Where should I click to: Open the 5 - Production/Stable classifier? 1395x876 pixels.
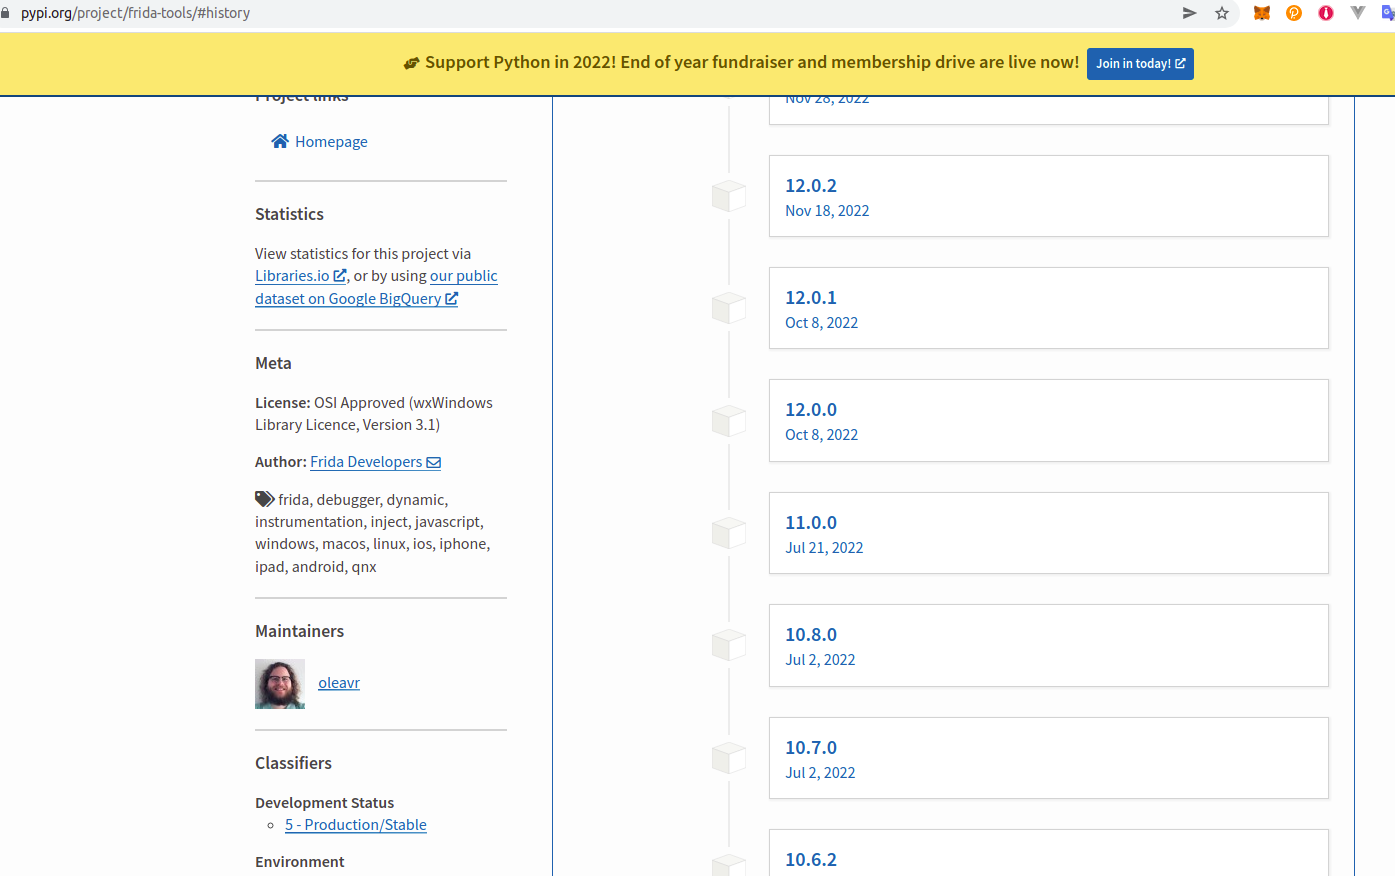(x=355, y=825)
